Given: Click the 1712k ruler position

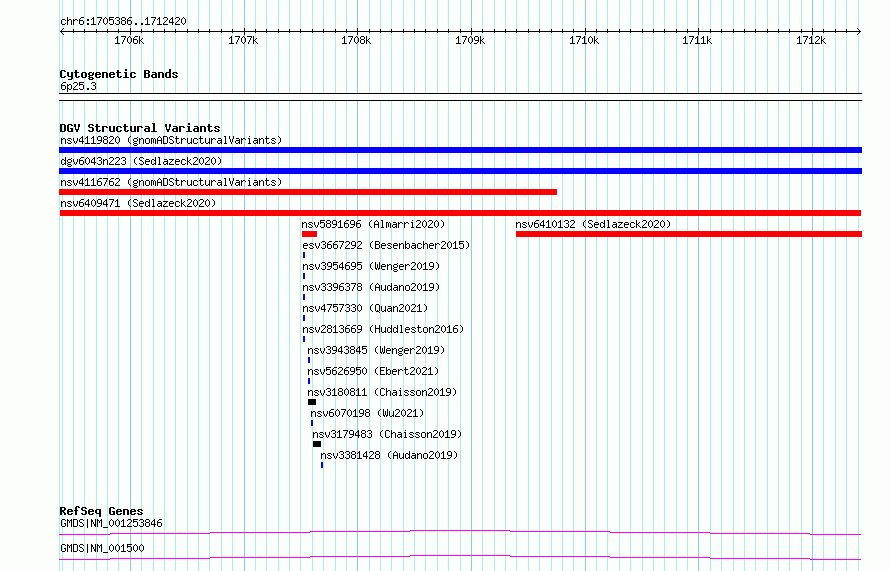Looking at the screenshot, I should pos(811,40).
